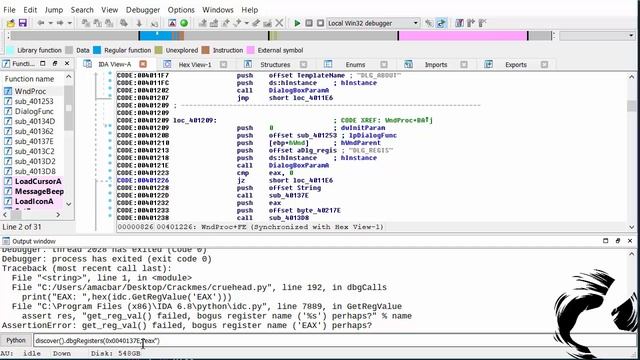Viewport: 640px width, 360px height.
Task: Open the File menu
Action: [x=9, y=10]
